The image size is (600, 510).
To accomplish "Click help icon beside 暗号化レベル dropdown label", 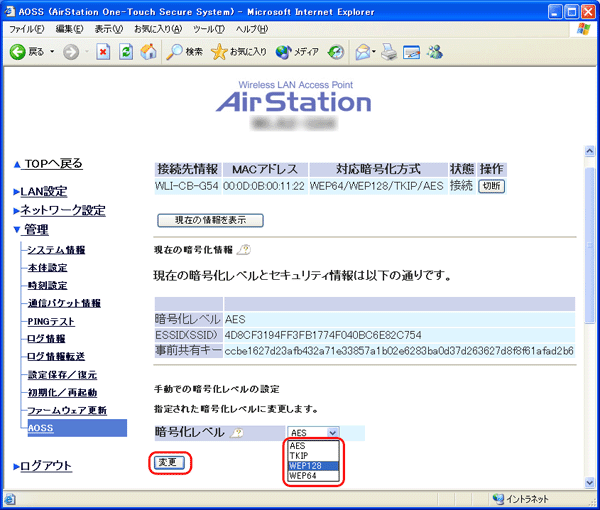I will (x=236, y=433).
